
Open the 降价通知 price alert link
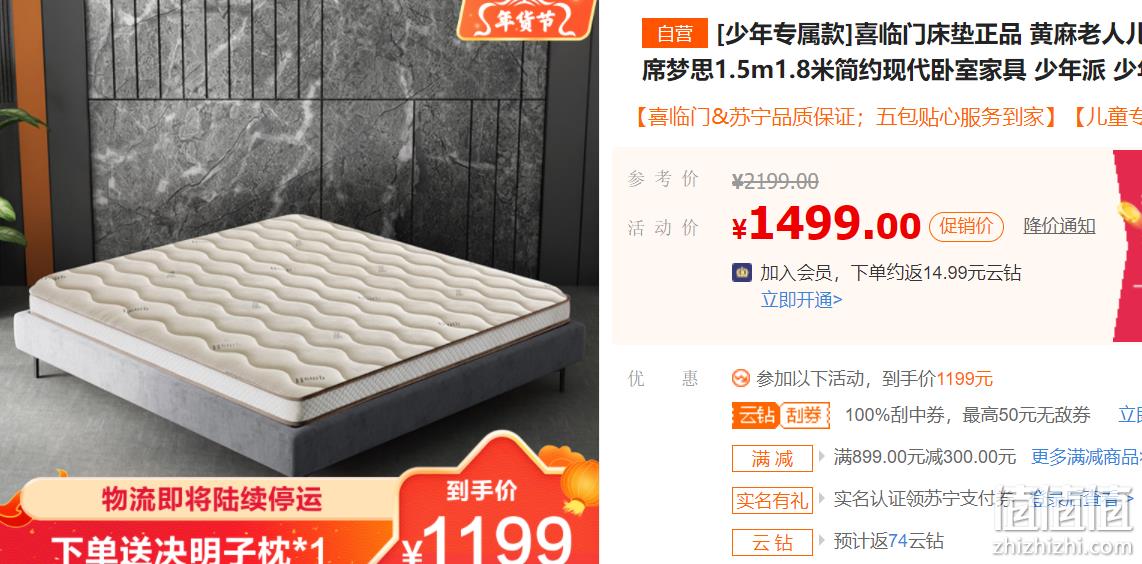click(x=1059, y=226)
